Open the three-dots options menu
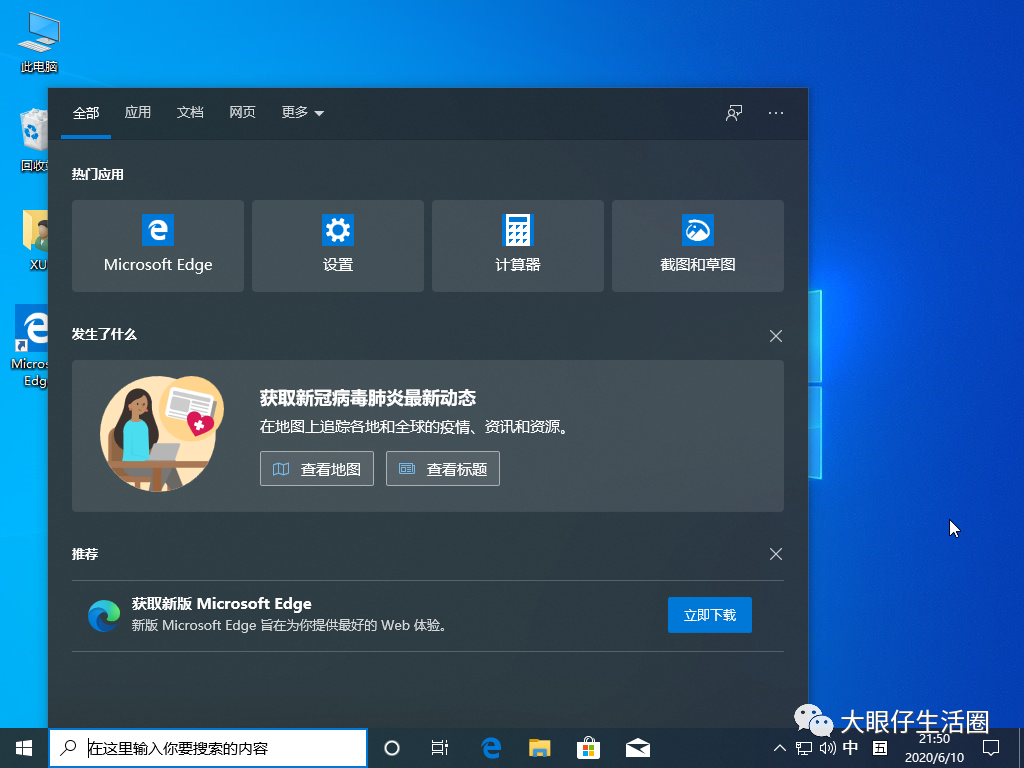Image resolution: width=1024 pixels, height=768 pixels. 776,113
